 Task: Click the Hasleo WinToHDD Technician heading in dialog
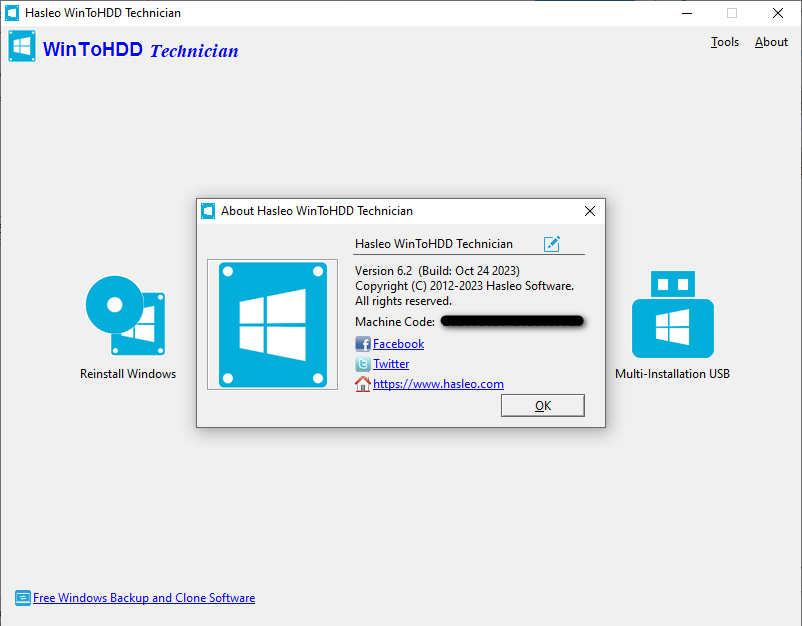pyautogui.click(x=434, y=244)
